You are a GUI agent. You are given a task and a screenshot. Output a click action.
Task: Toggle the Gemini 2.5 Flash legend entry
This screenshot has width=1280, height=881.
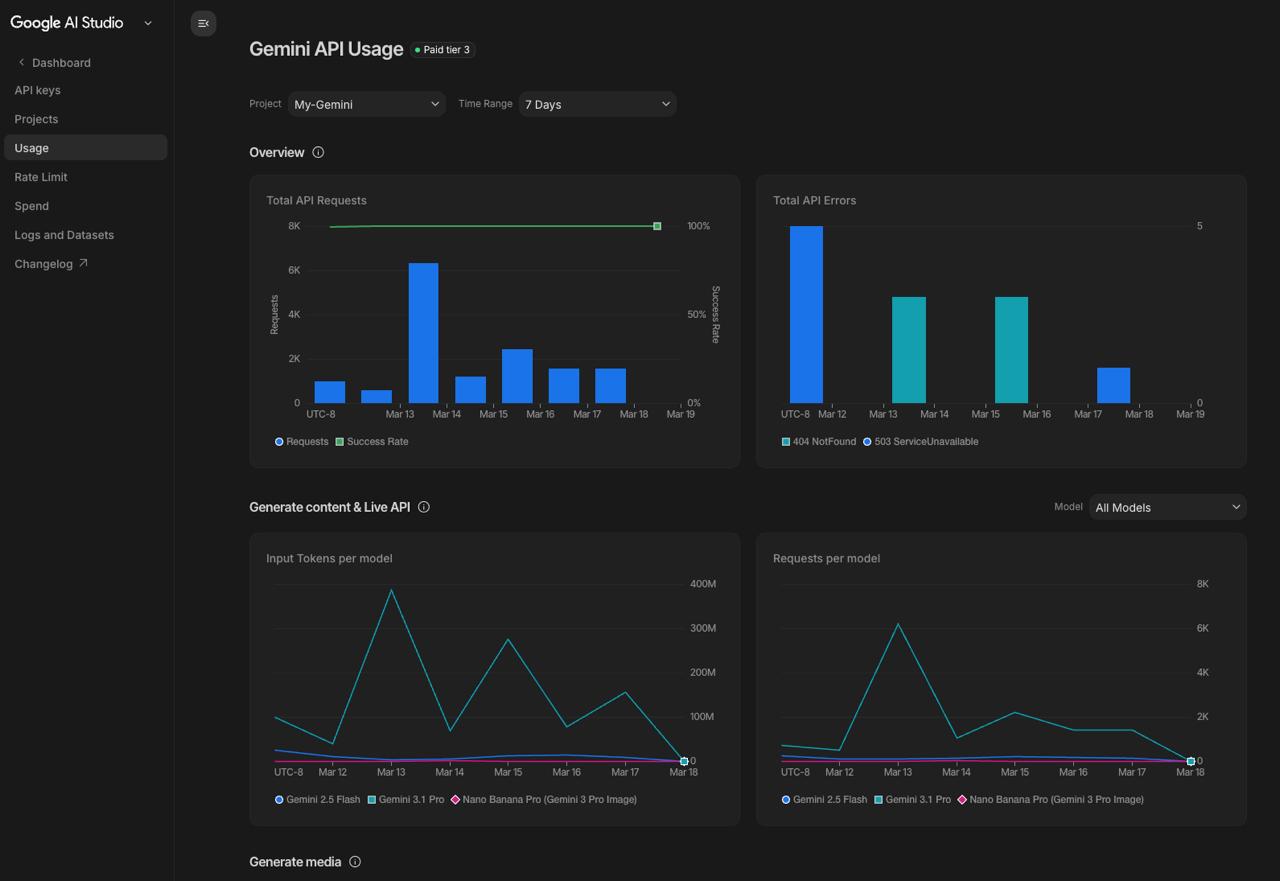[x=317, y=799]
